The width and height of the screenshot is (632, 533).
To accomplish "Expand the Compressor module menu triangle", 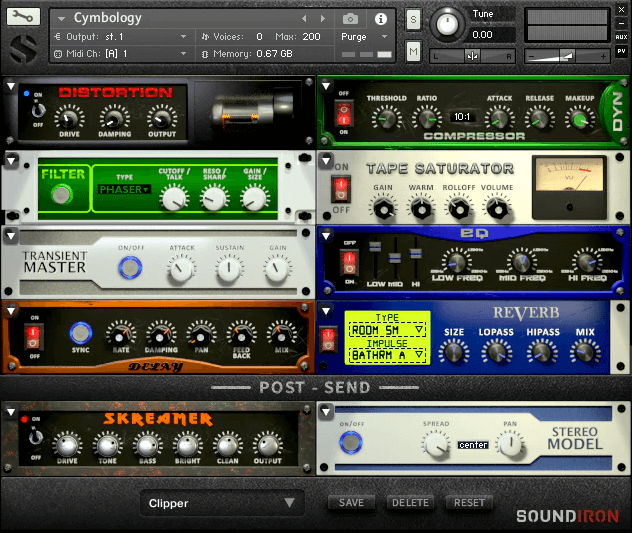I will 326,86.
